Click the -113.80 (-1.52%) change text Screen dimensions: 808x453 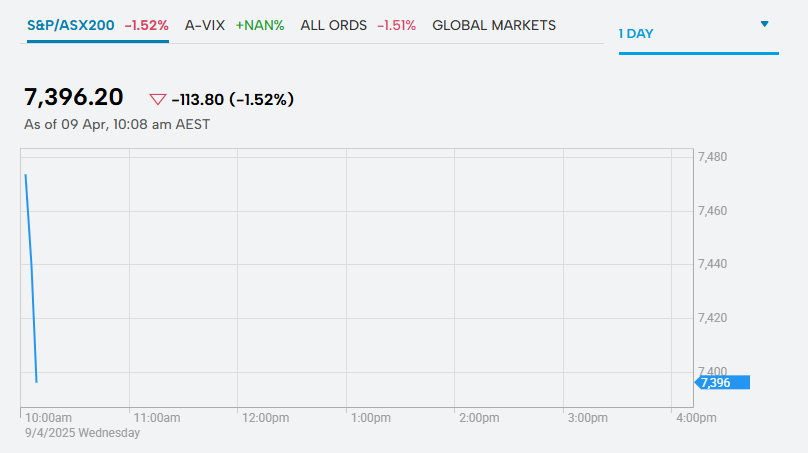point(233,99)
